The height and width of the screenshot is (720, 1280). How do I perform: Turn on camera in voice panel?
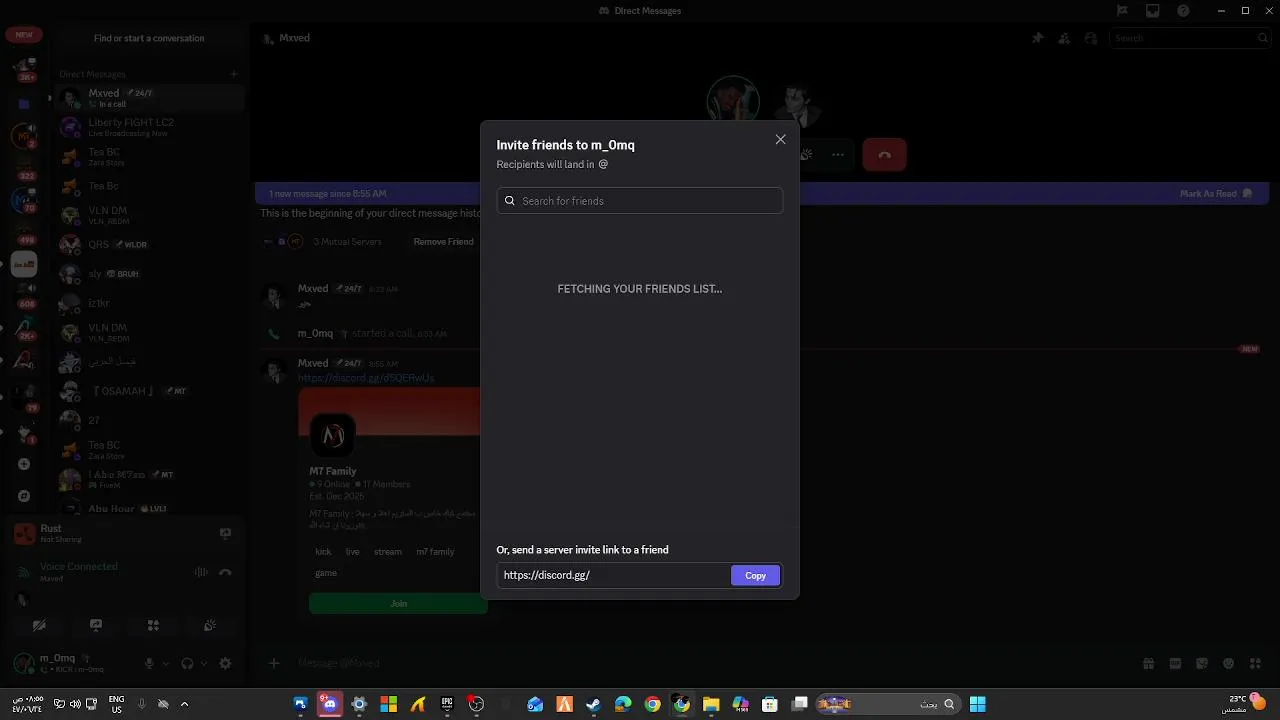[39, 626]
